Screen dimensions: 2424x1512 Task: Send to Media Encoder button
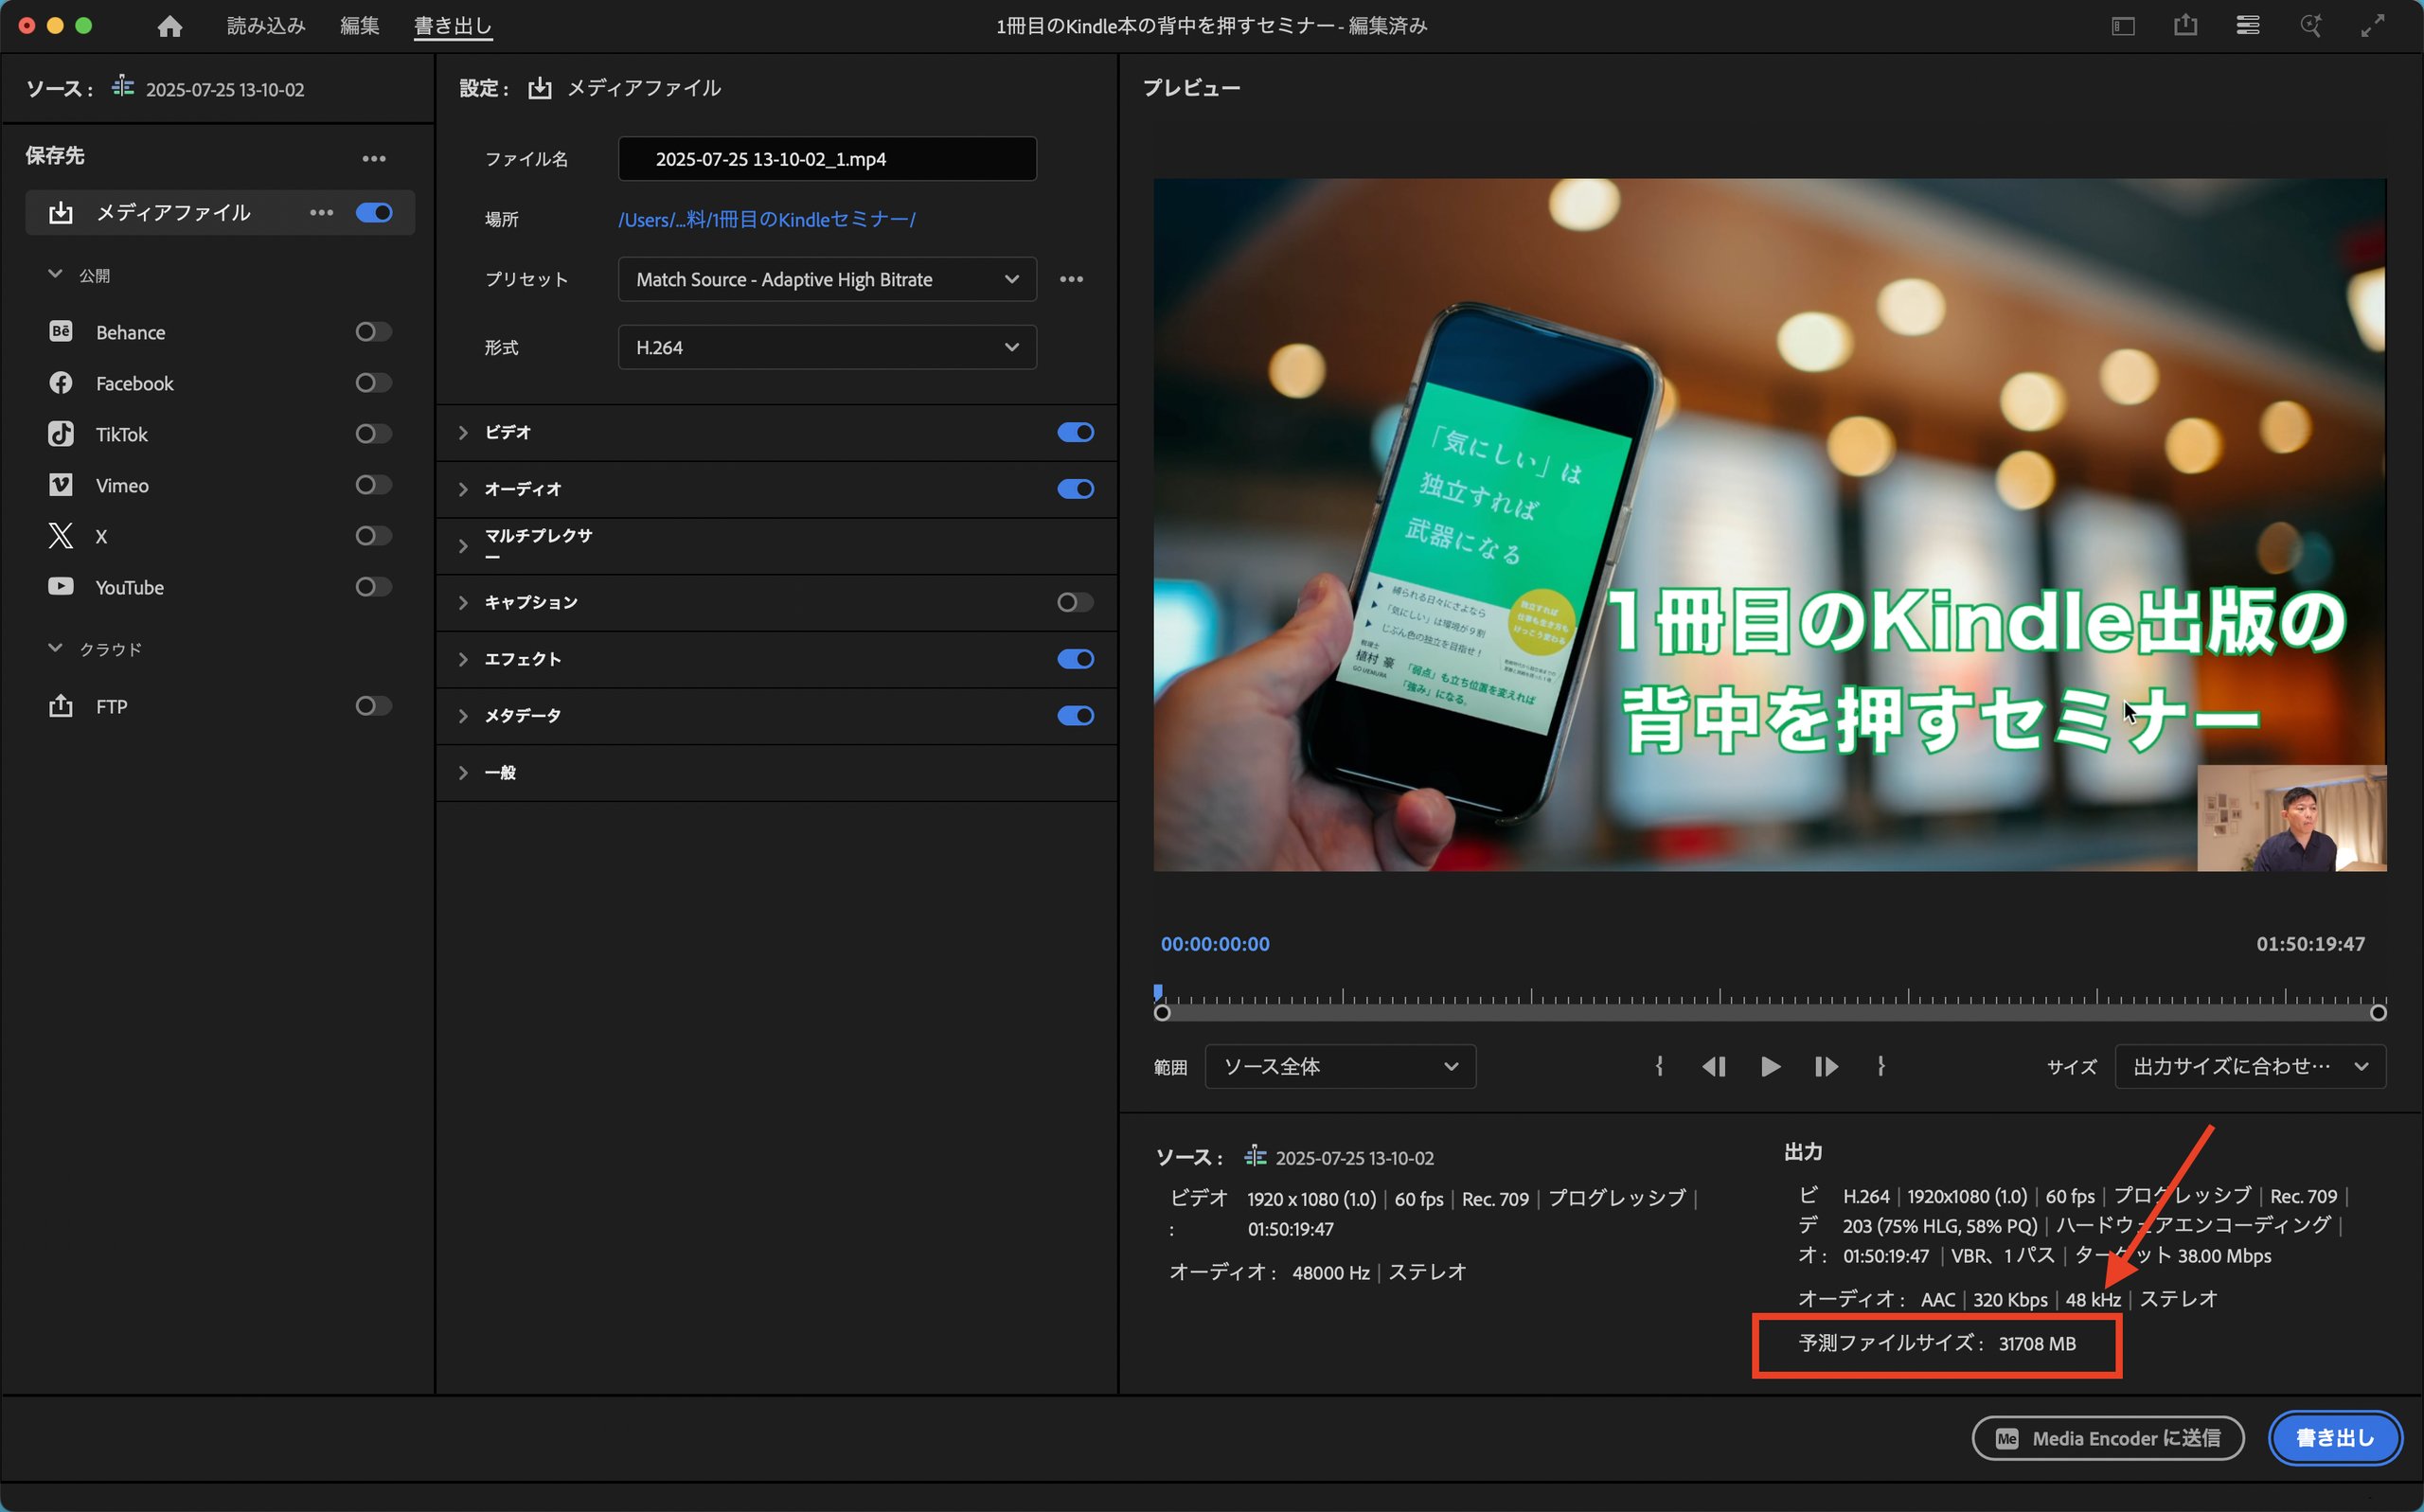(2108, 1437)
